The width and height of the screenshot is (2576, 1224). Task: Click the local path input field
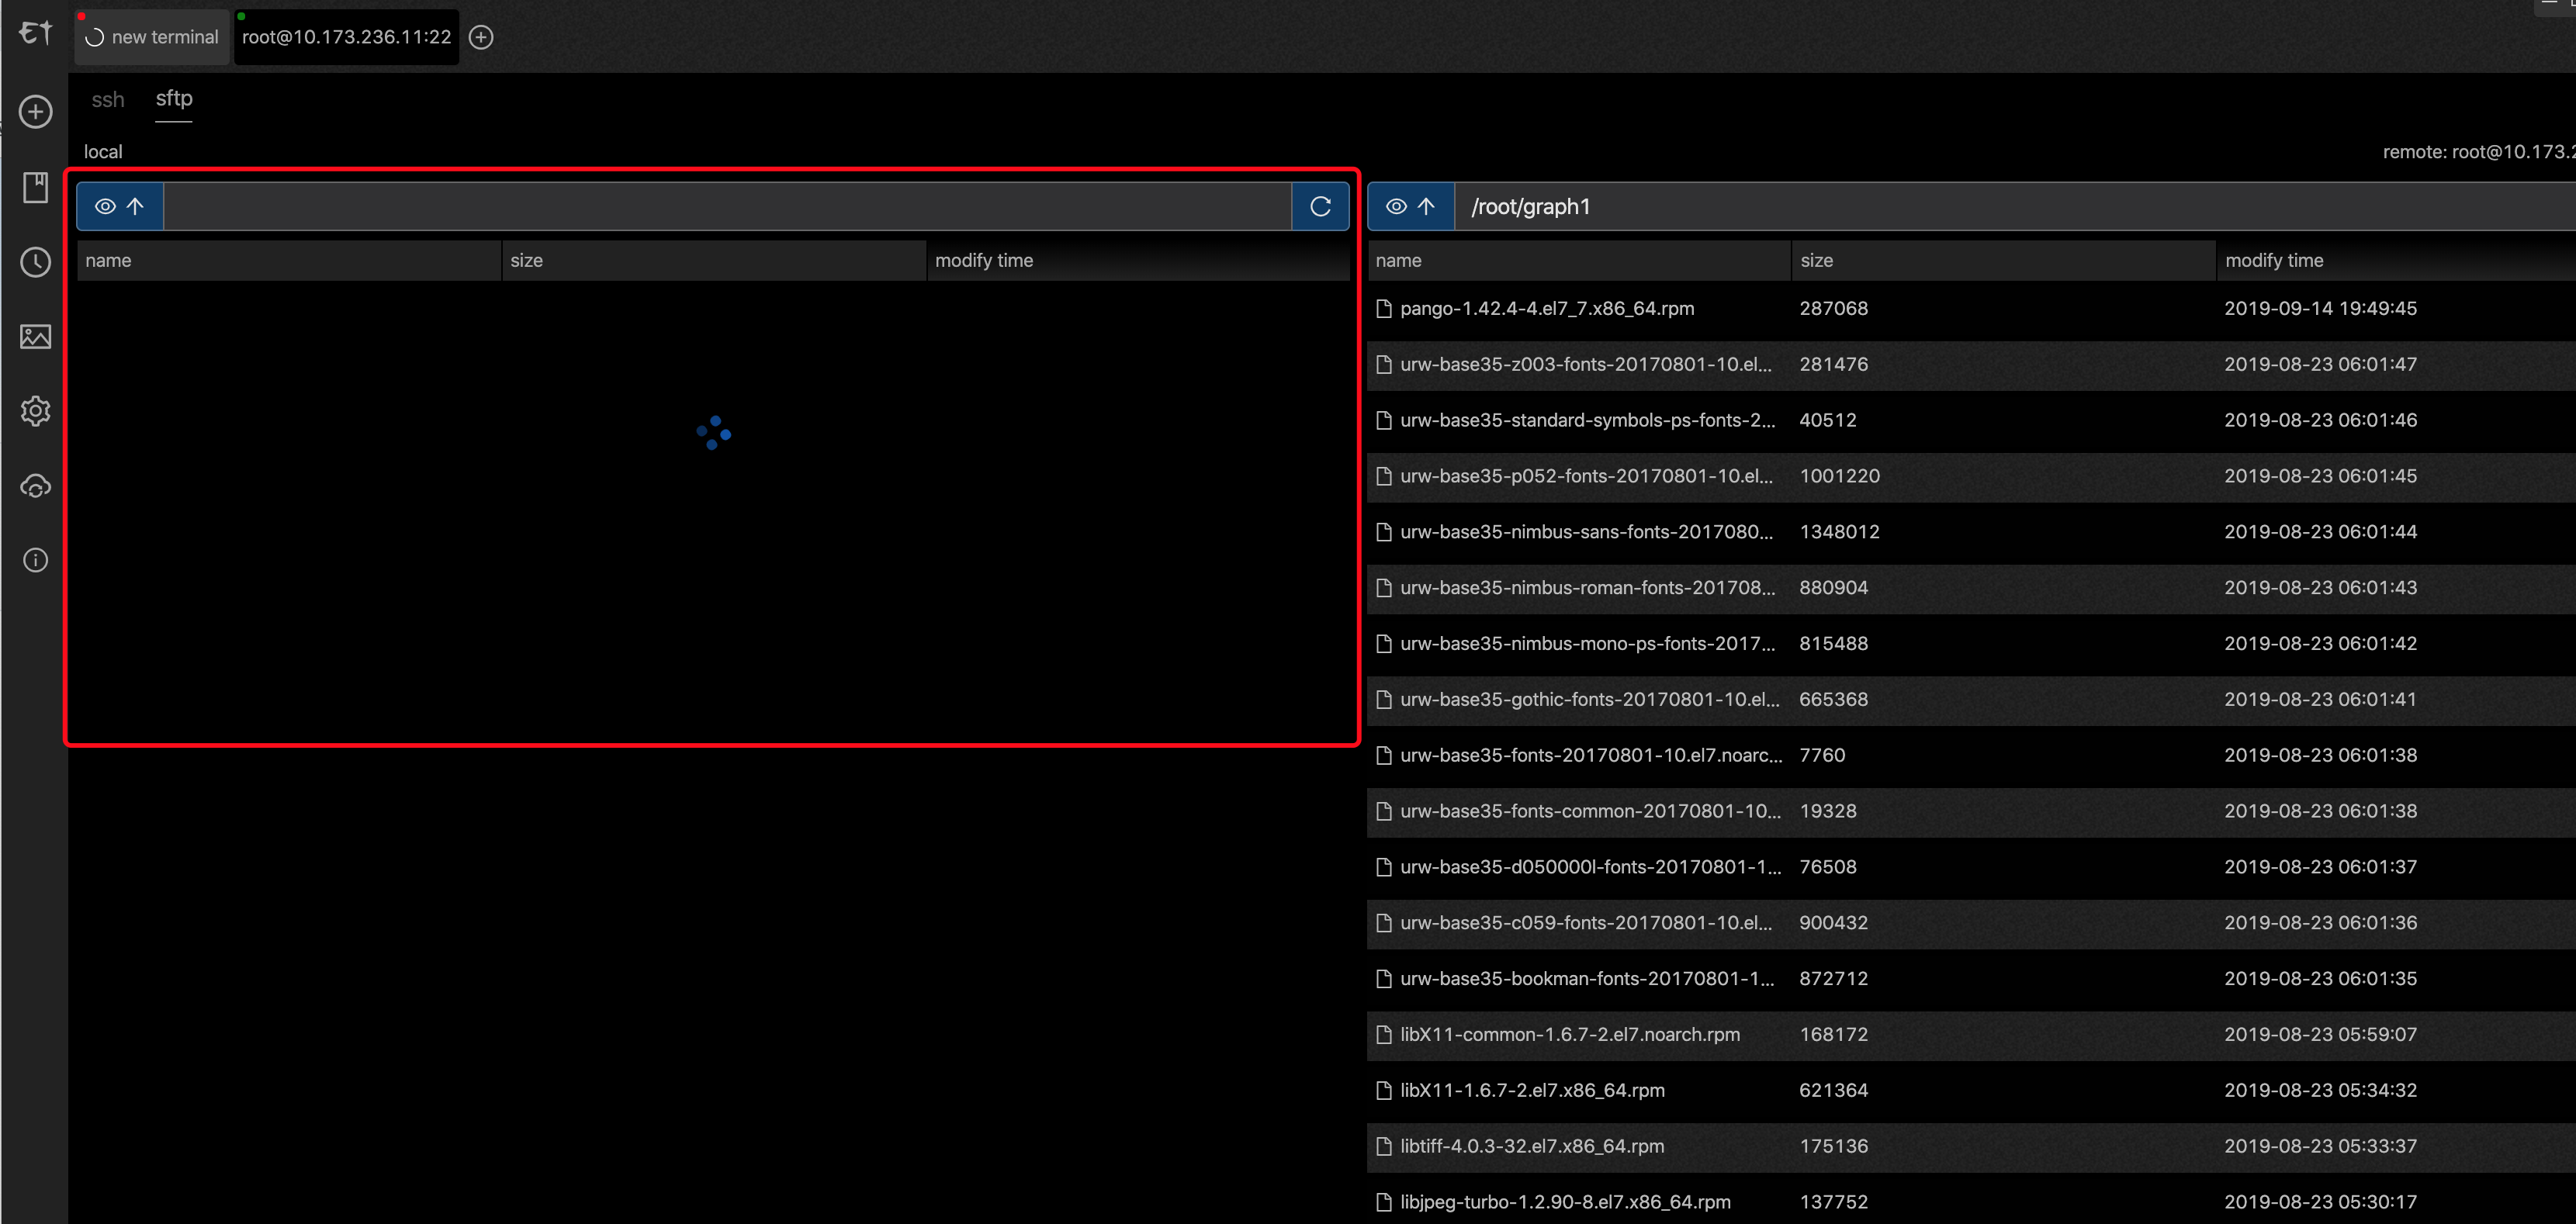[727, 207]
